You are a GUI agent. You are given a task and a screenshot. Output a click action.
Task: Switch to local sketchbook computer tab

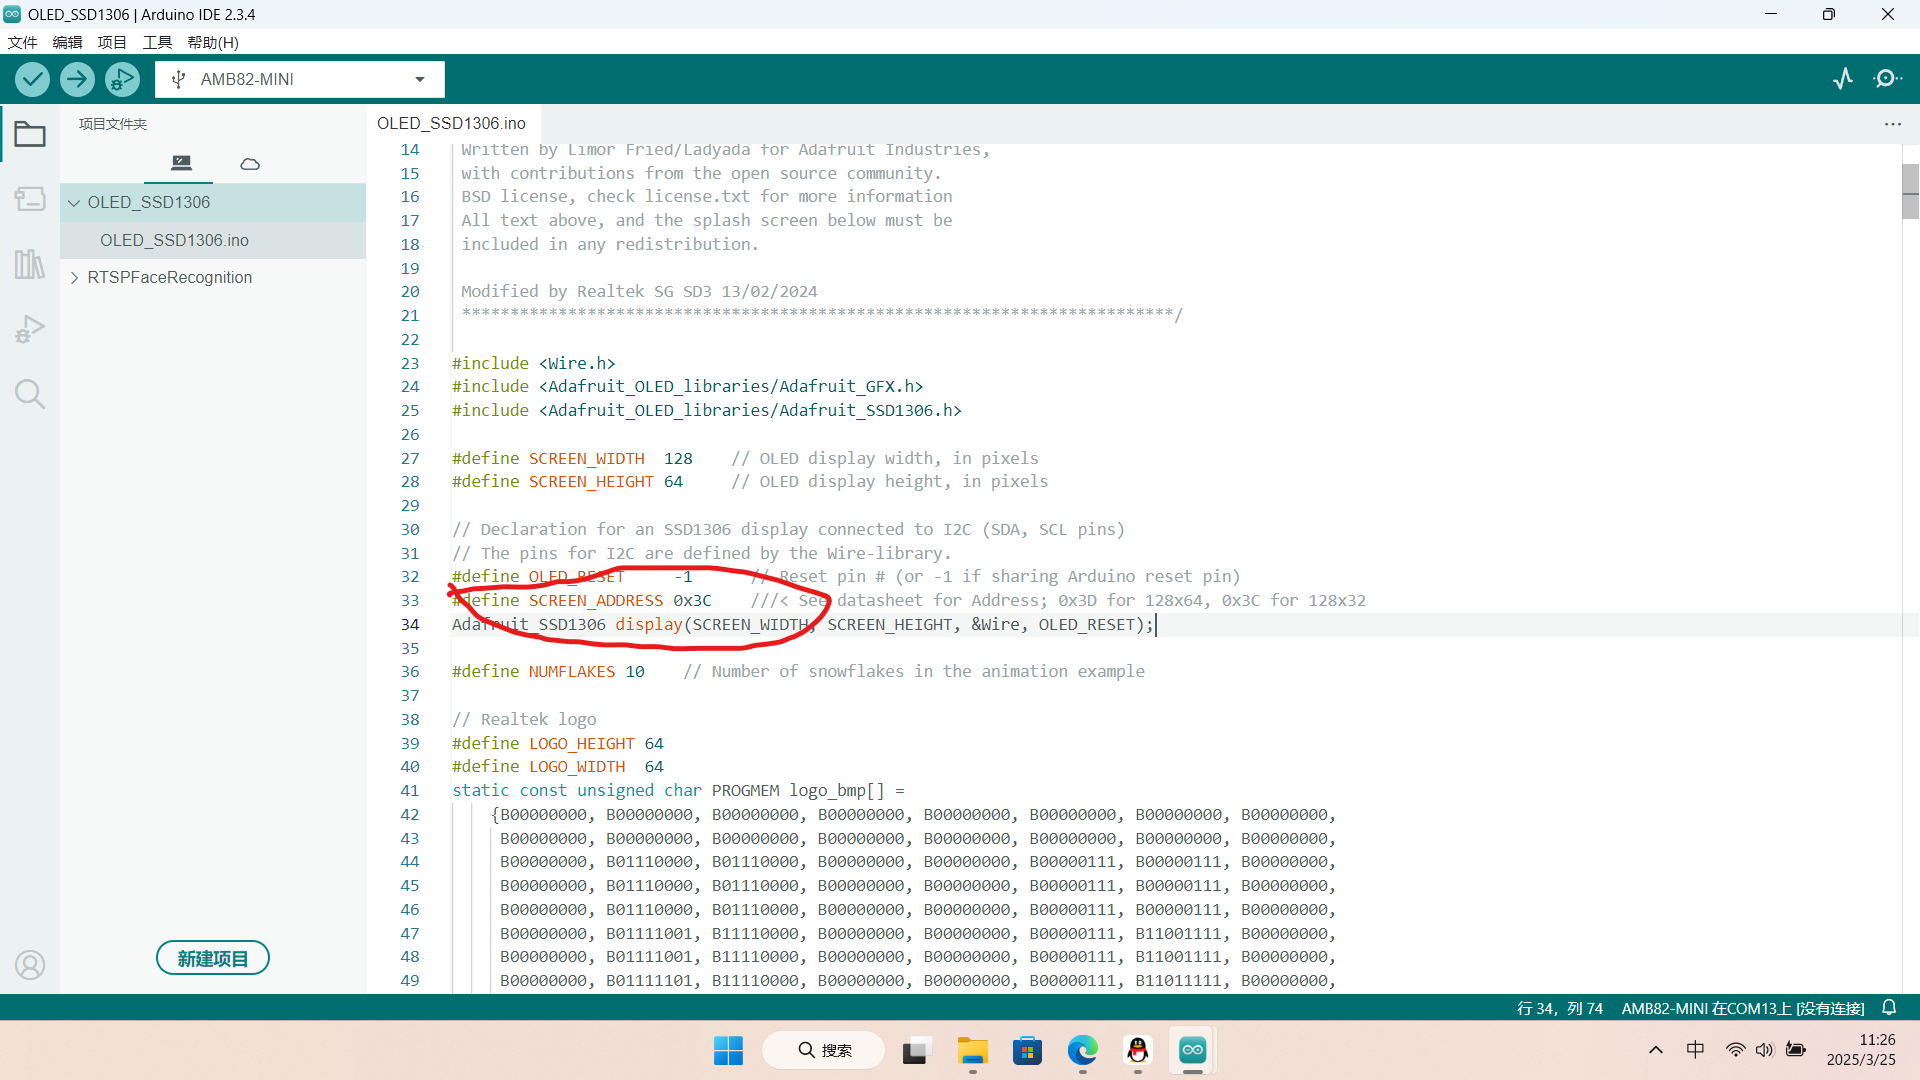point(181,163)
